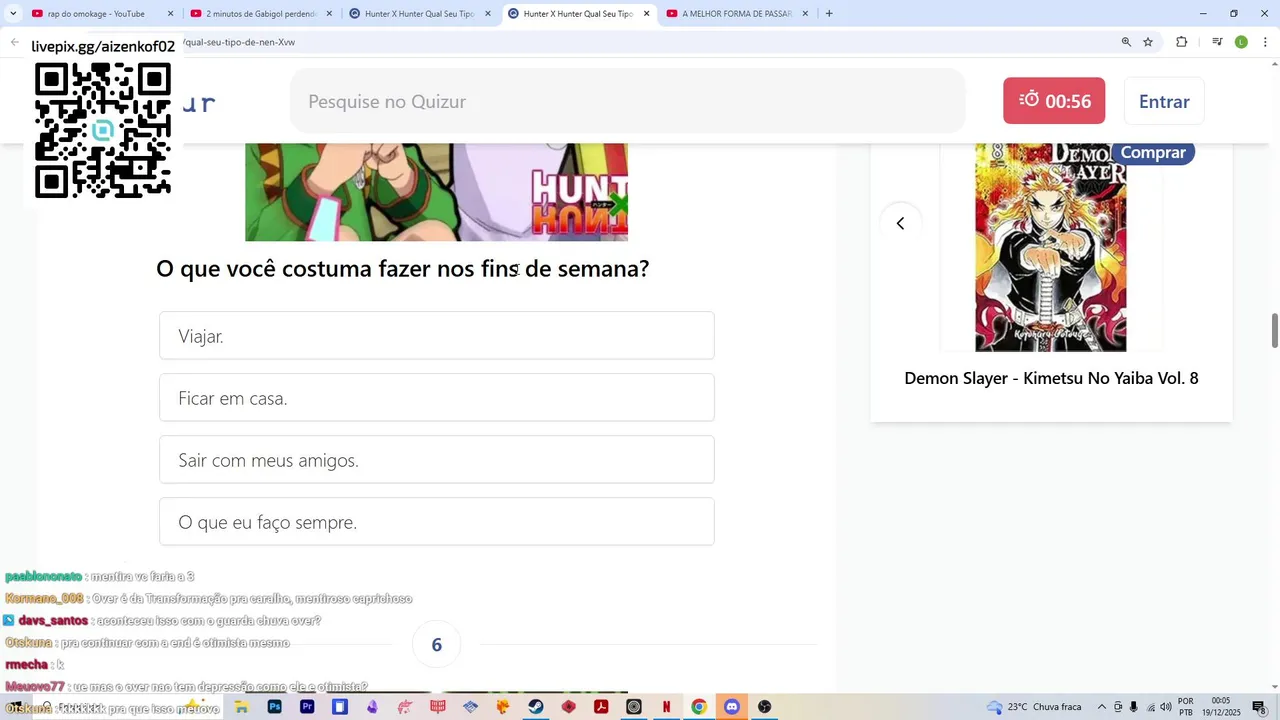
Task: Go to previous product in carousel
Action: [900, 223]
